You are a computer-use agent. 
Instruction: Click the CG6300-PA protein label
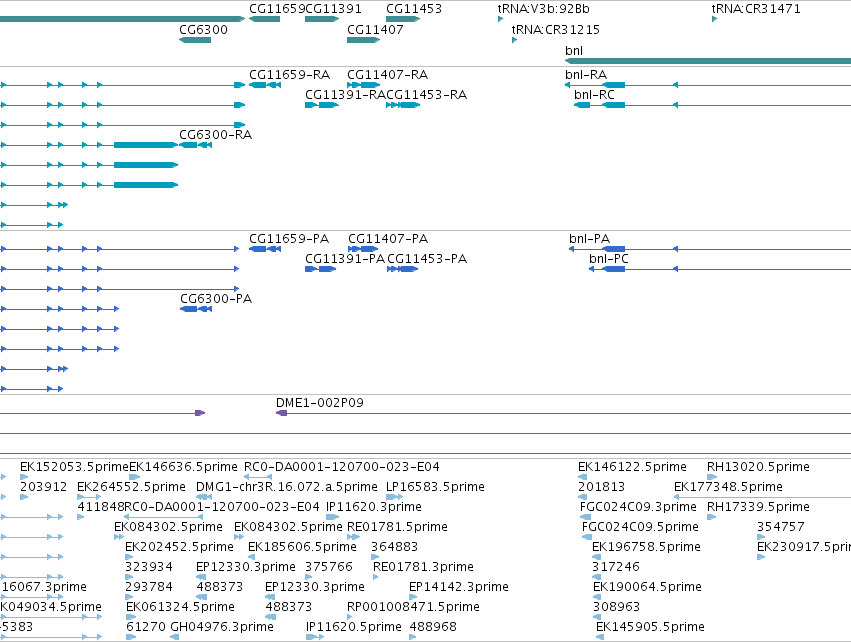click(x=216, y=298)
